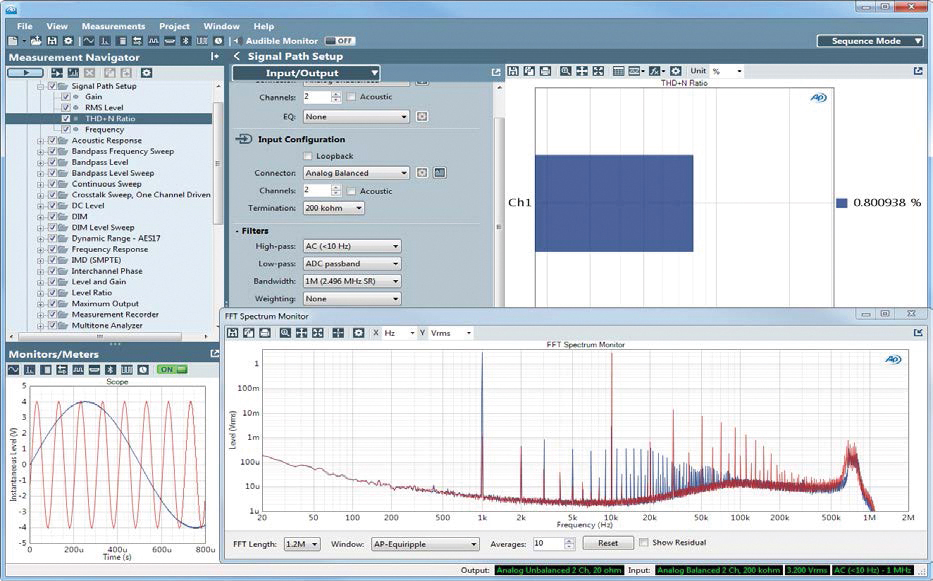Print the THD+N Ratio graph

point(546,71)
